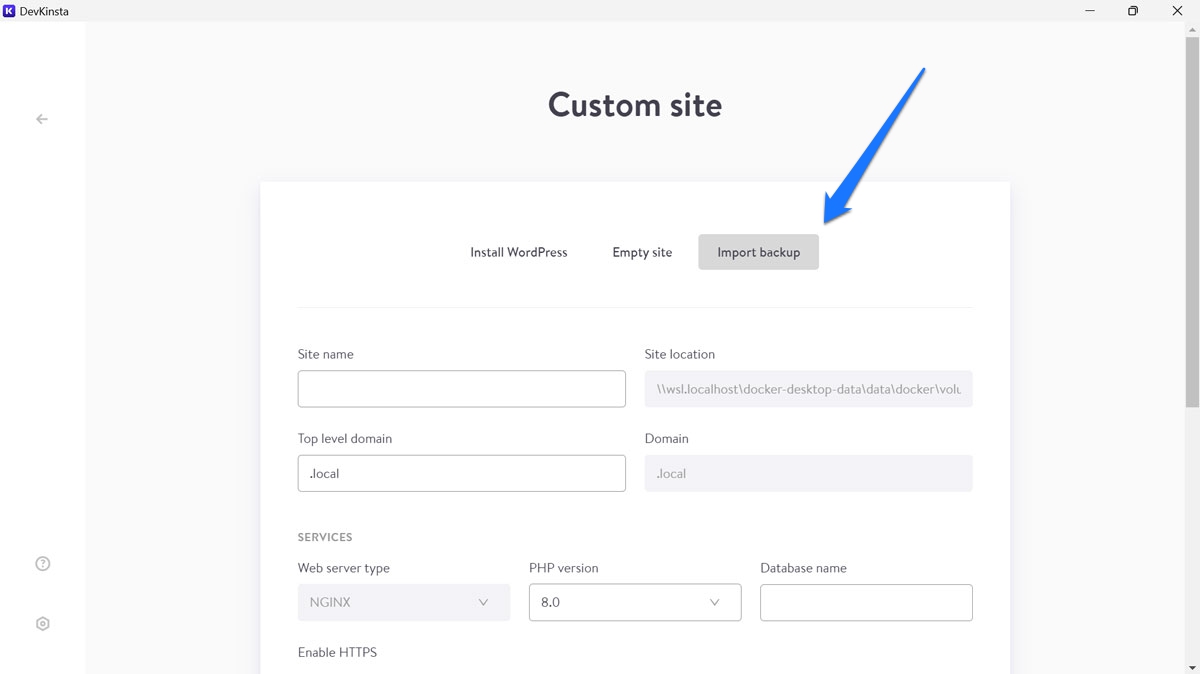
Task: Open the help question mark icon
Action: tap(42, 564)
